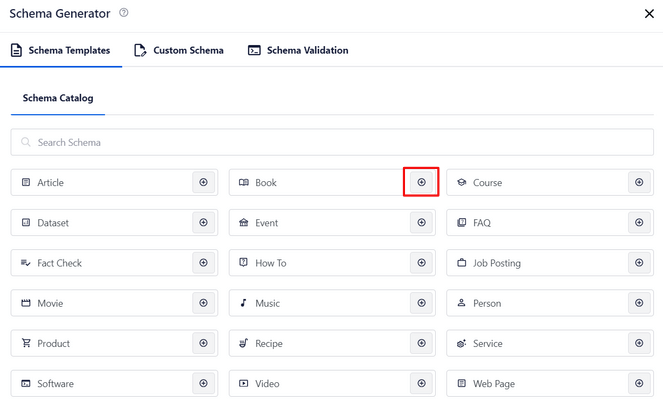Add the Event schema with plus icon
The image size is (663, 408).
coord(421,222)
